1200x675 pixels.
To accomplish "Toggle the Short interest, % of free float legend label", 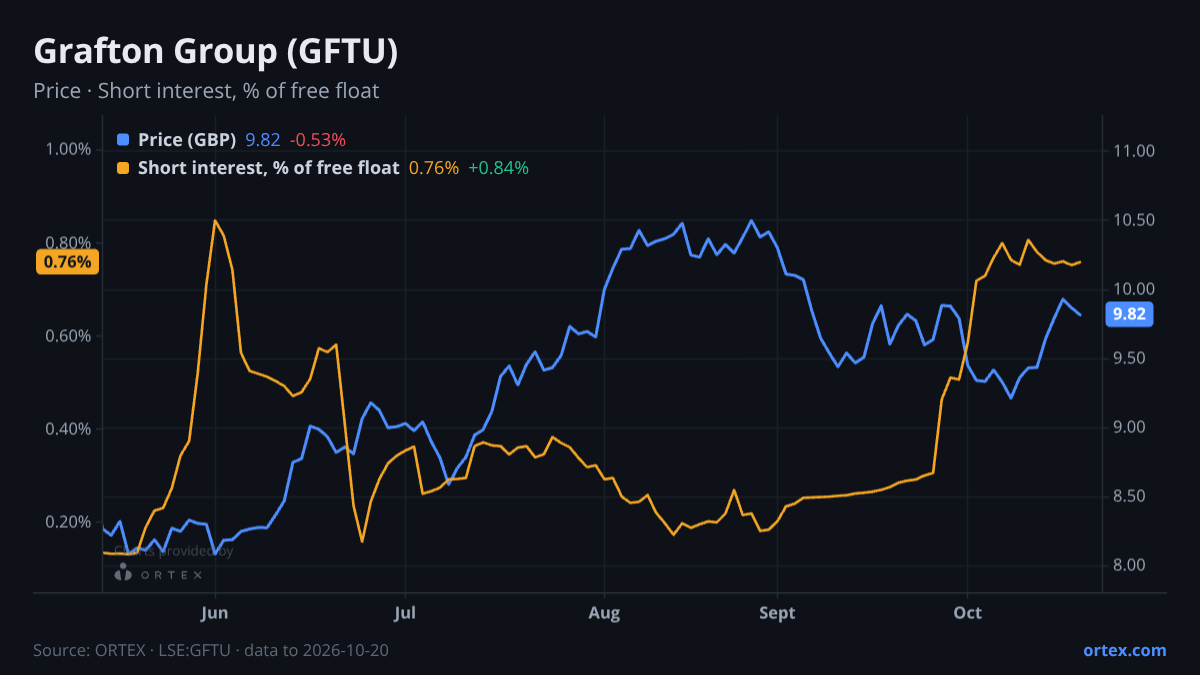I will click(268, 168).
